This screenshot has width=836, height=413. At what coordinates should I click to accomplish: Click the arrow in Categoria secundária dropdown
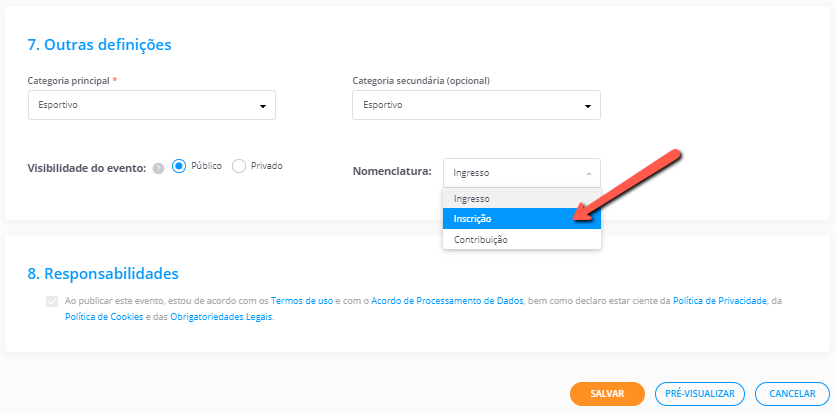click(x=588, y=106)
